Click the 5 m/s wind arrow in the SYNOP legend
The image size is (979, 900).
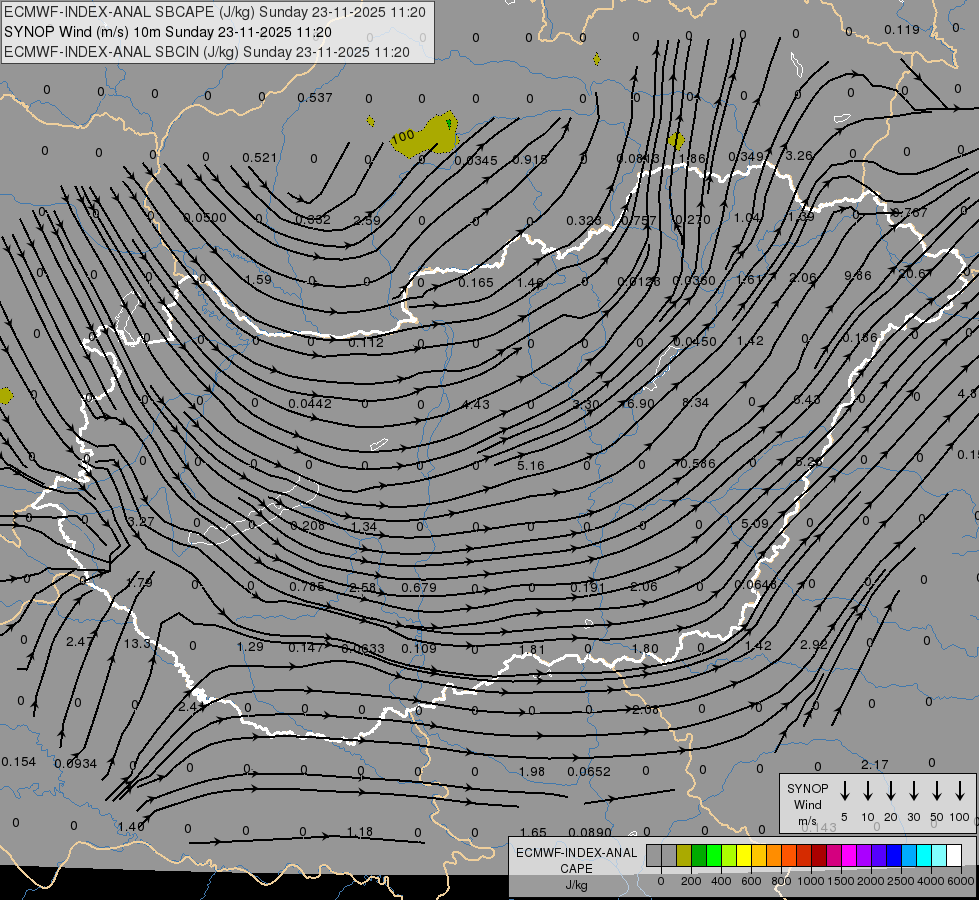[x=844, y=791]
